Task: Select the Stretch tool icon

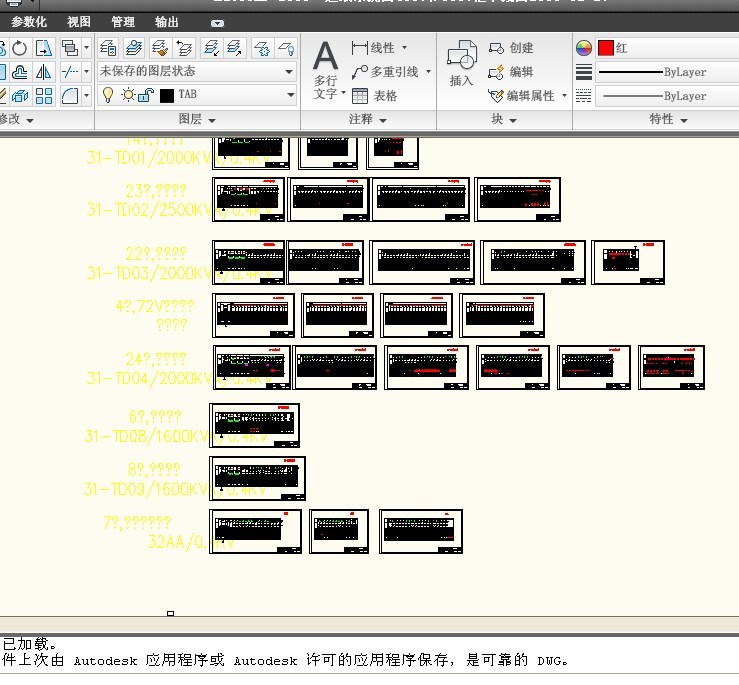Action: 44,48
